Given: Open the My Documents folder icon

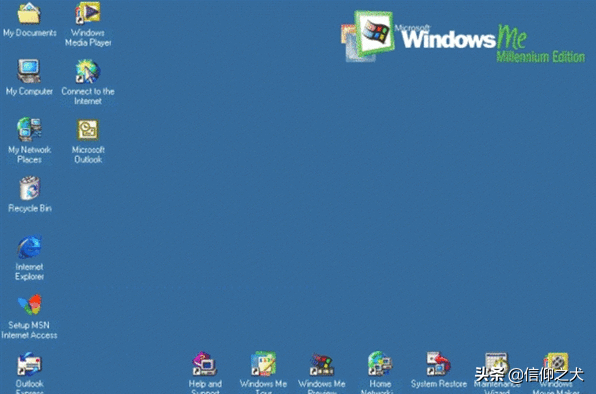Looking at the screenshot, I should (29, 13).
